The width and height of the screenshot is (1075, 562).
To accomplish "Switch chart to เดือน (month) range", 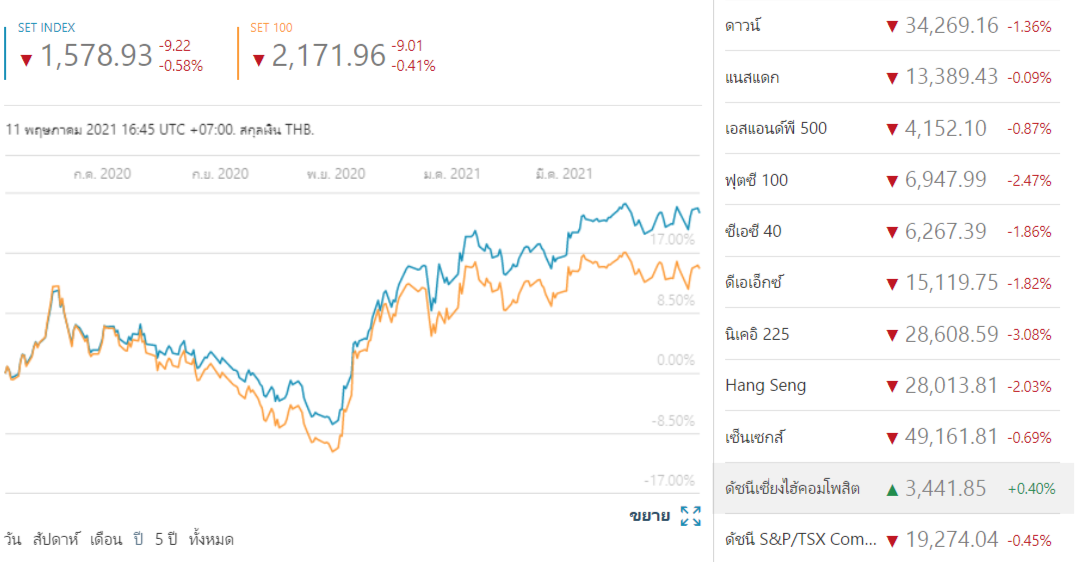I will (105, 540).
